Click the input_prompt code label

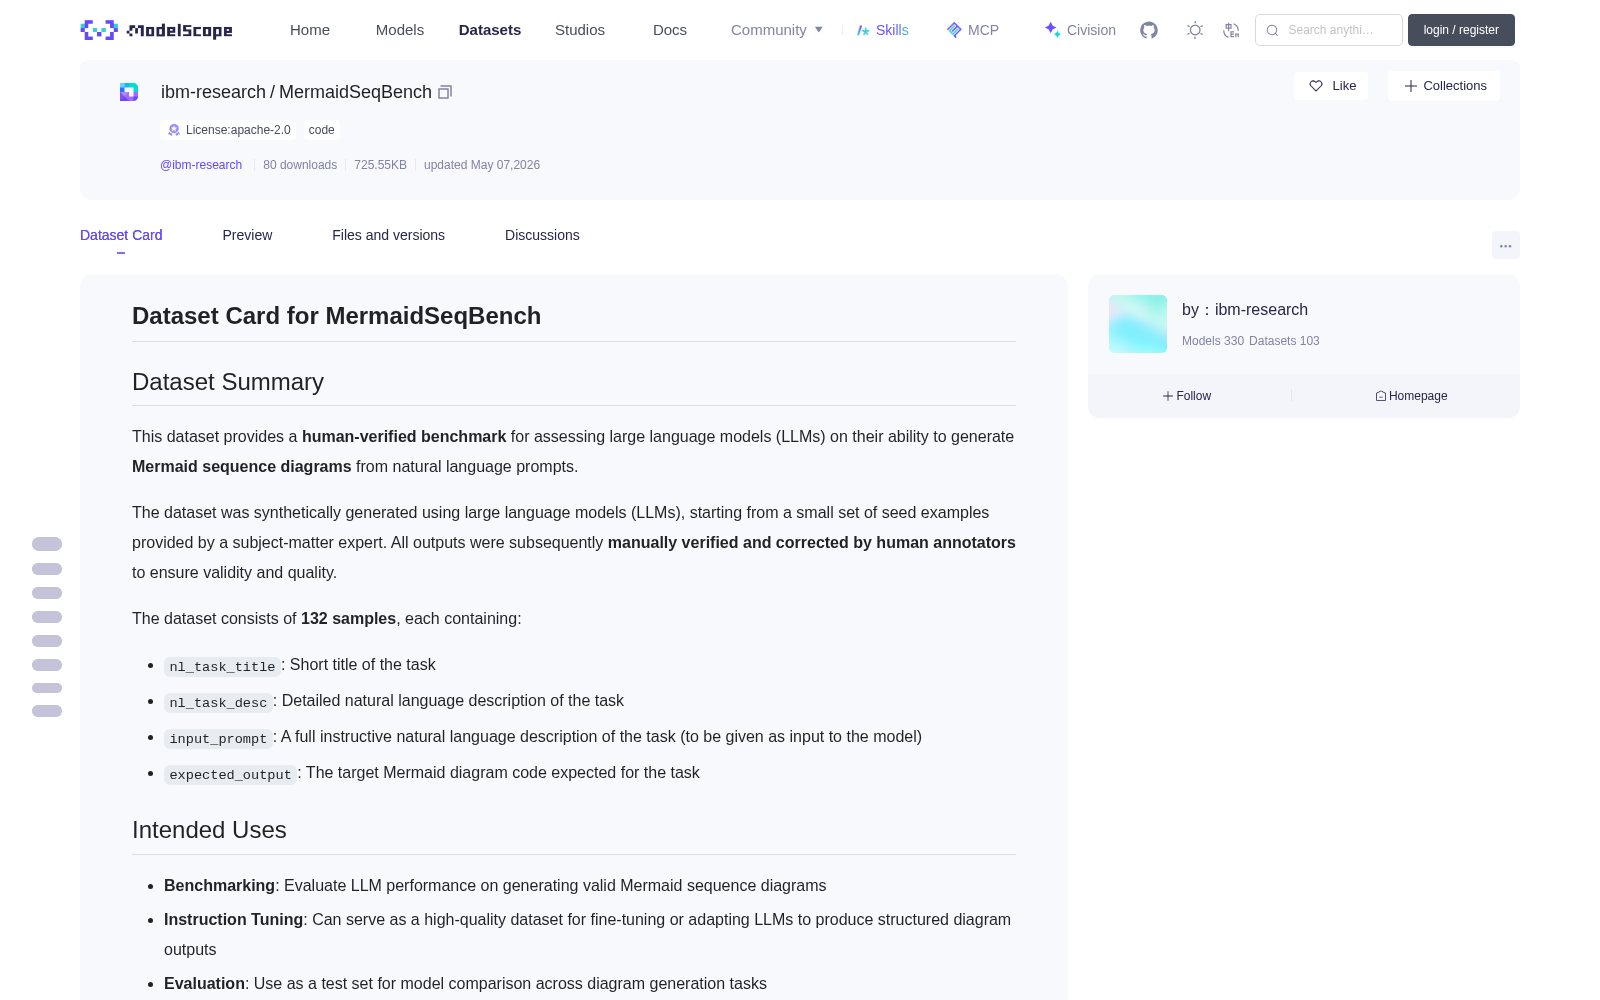[x=218, y=738]
